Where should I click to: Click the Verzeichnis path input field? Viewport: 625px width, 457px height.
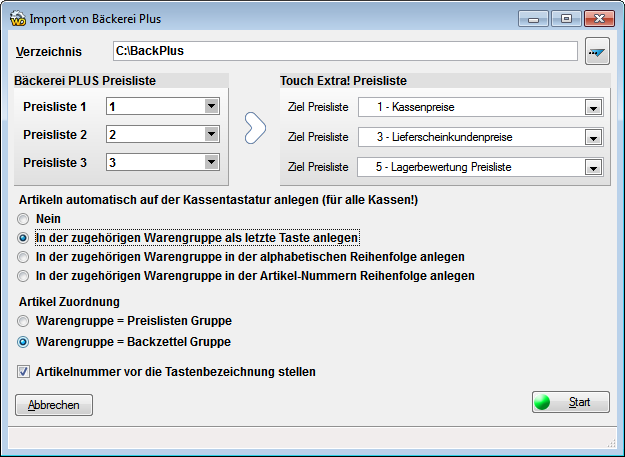345,51
